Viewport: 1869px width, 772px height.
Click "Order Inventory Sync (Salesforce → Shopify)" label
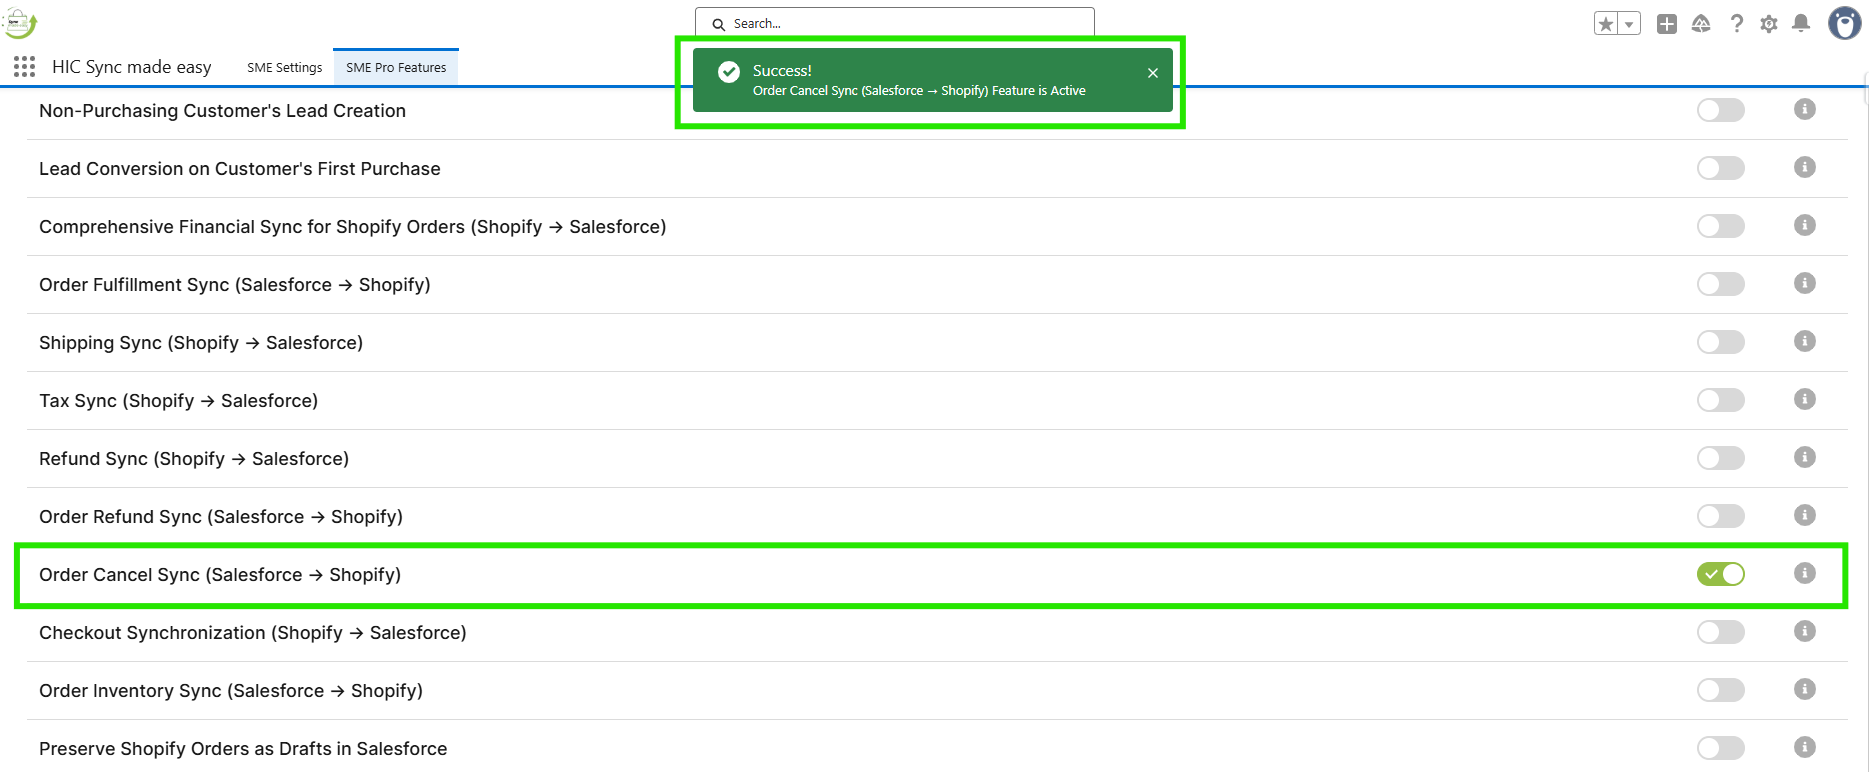point(231,691)
